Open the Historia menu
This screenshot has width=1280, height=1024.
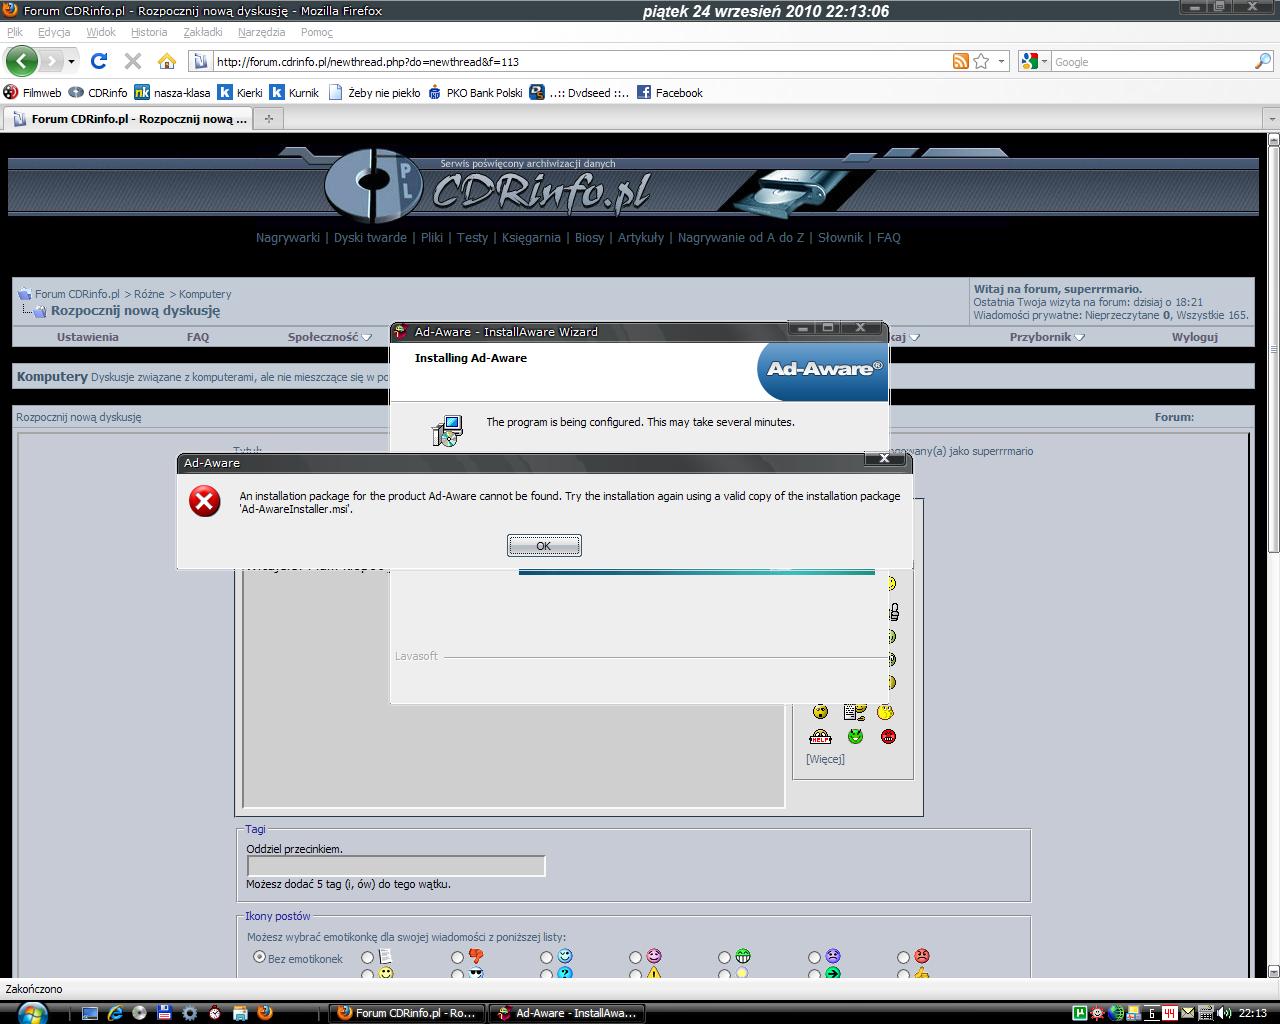tap(149, 32)
